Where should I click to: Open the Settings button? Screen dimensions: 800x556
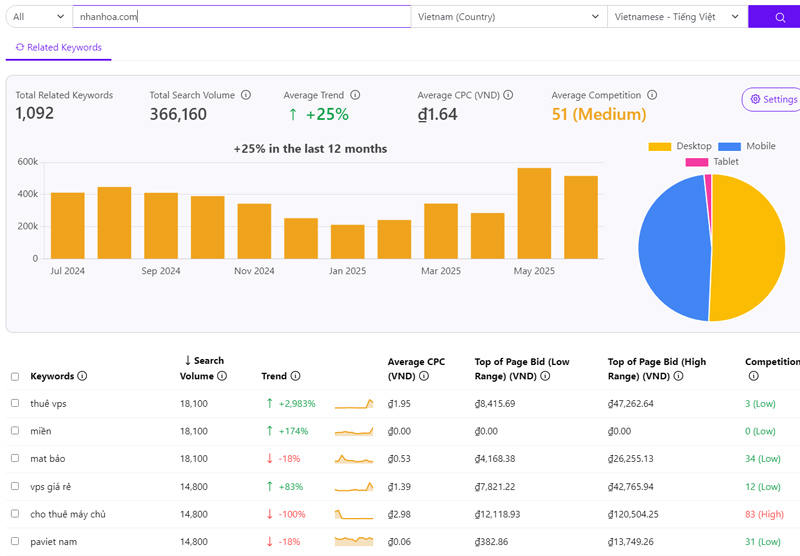pyautogui.click(x=772, y=99)
